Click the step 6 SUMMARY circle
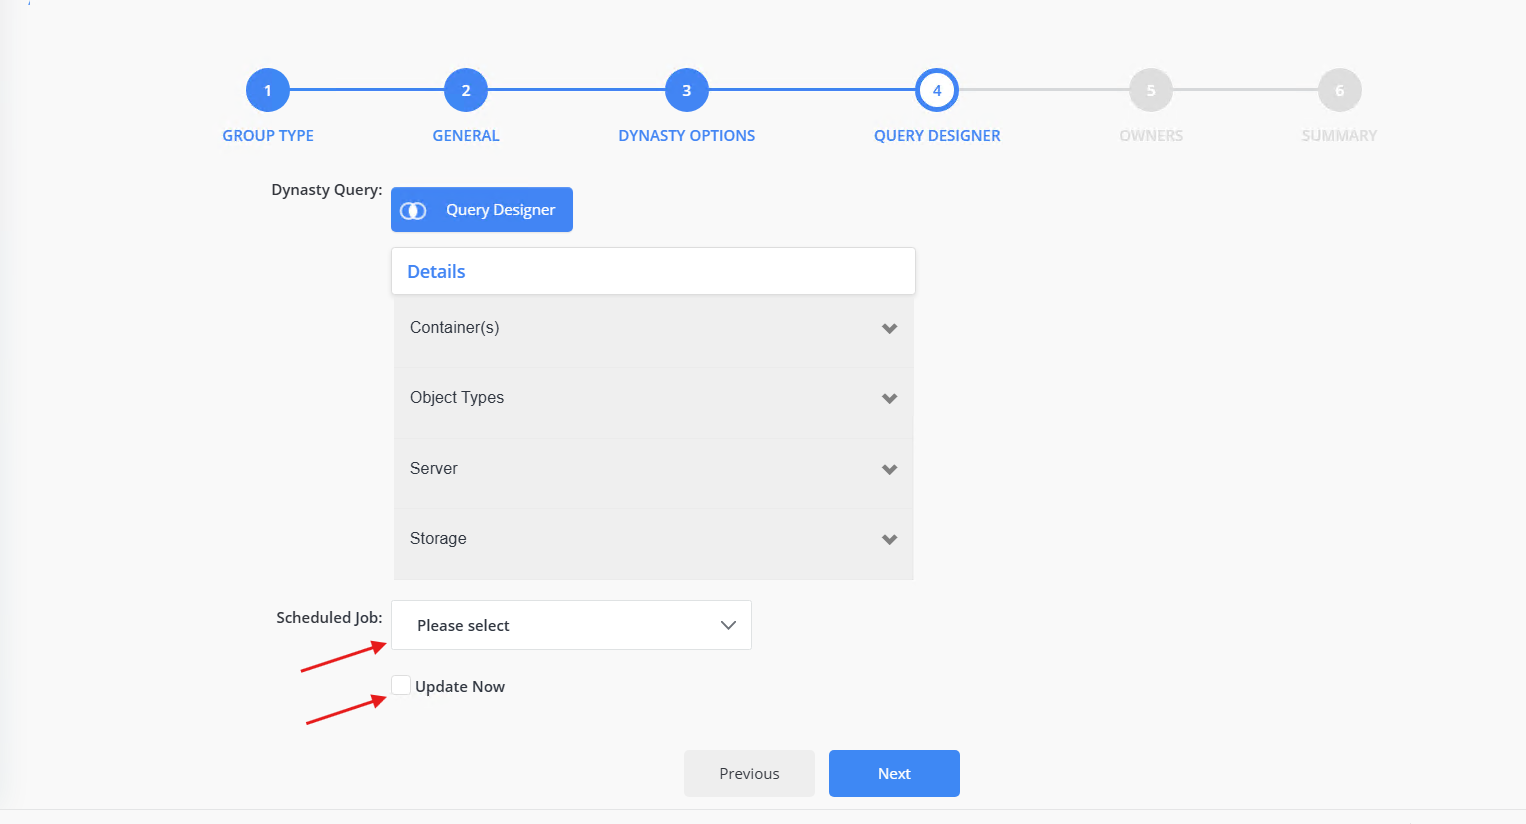Image resolution: width=1526 pixels, height=824 pixels. click(1340, 89)
